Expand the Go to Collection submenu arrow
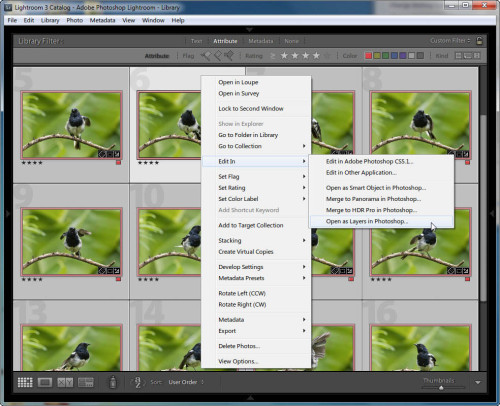This screenshot has width=500, height=406. (304, 146)
